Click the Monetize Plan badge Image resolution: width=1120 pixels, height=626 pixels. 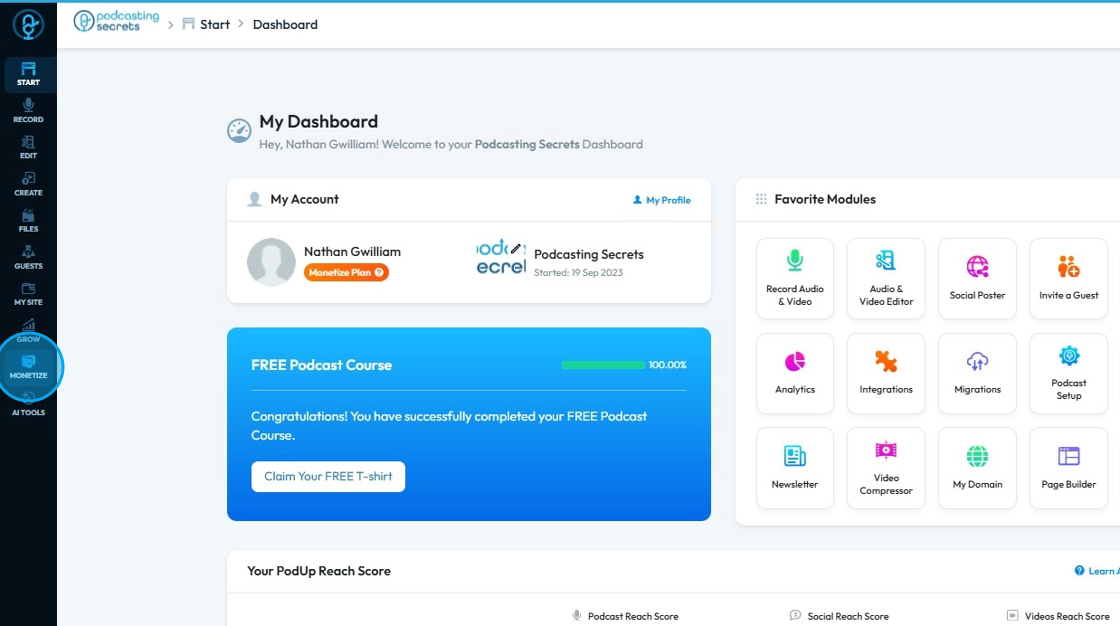click(x=346, y=272)
